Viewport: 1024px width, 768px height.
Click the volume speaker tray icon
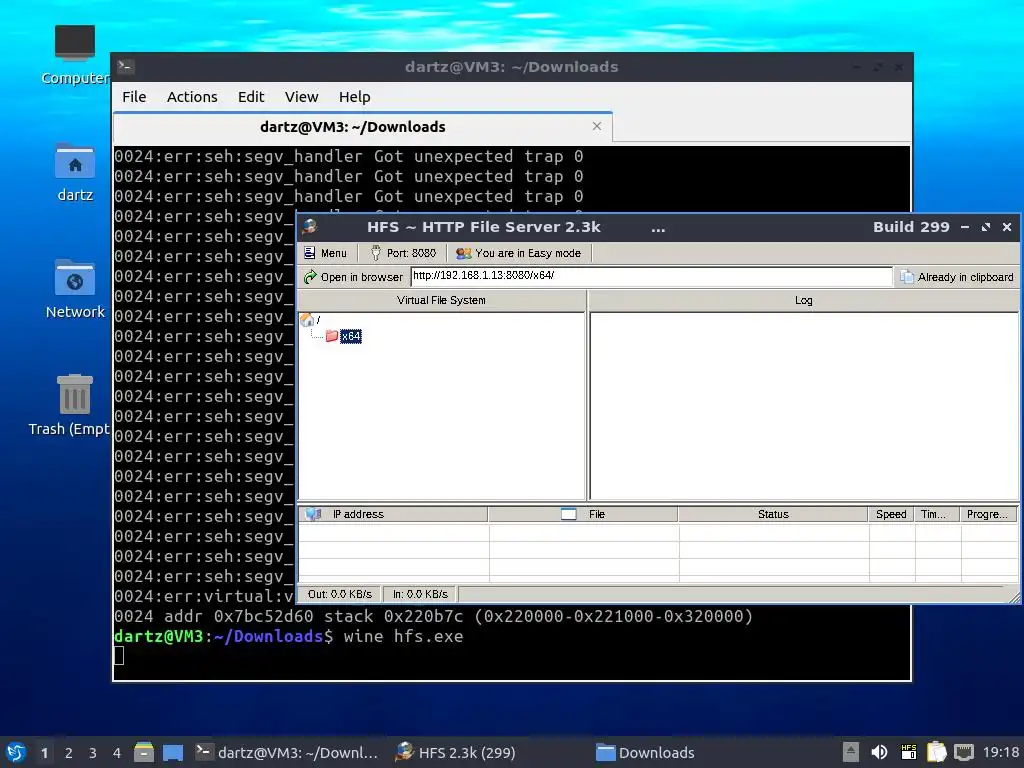tap(879, 752)
